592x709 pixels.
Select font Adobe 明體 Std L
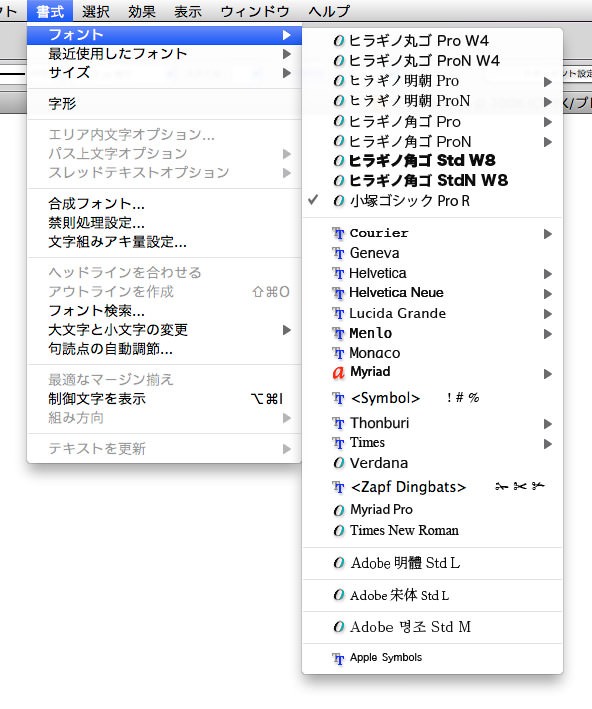point(432,563)
